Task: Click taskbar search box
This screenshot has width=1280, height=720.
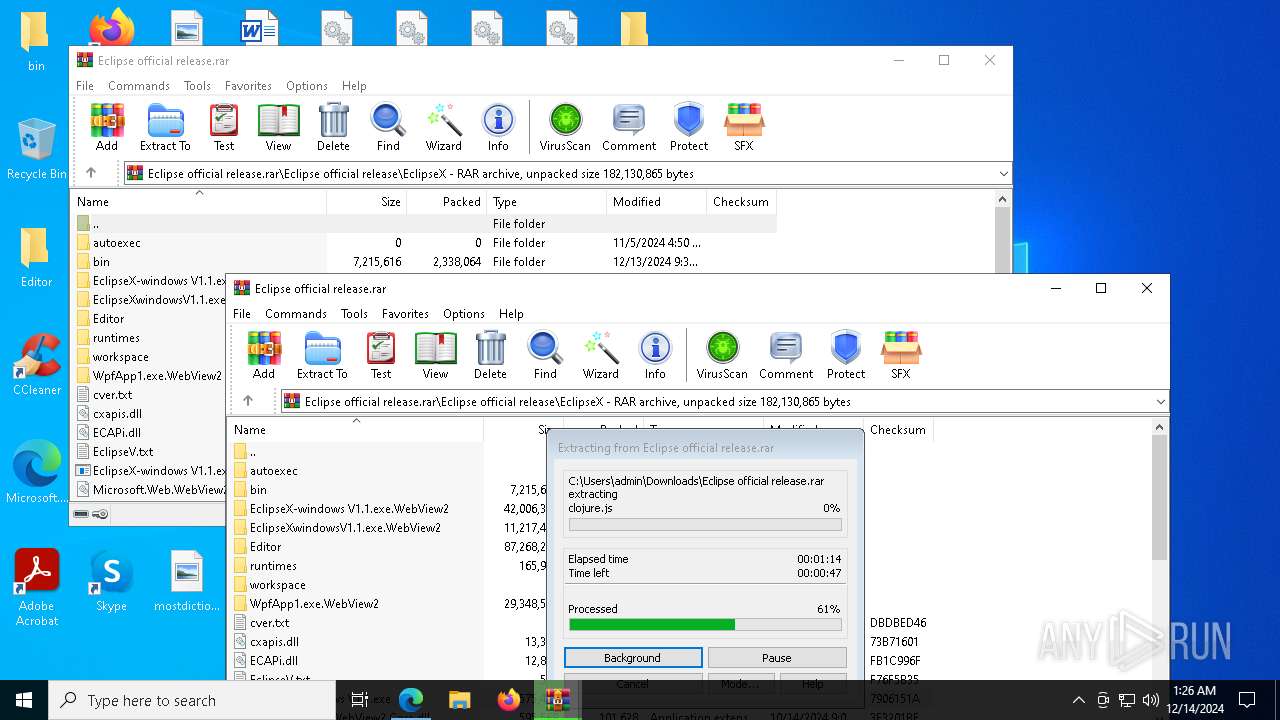Action: (x=192, y=700)
